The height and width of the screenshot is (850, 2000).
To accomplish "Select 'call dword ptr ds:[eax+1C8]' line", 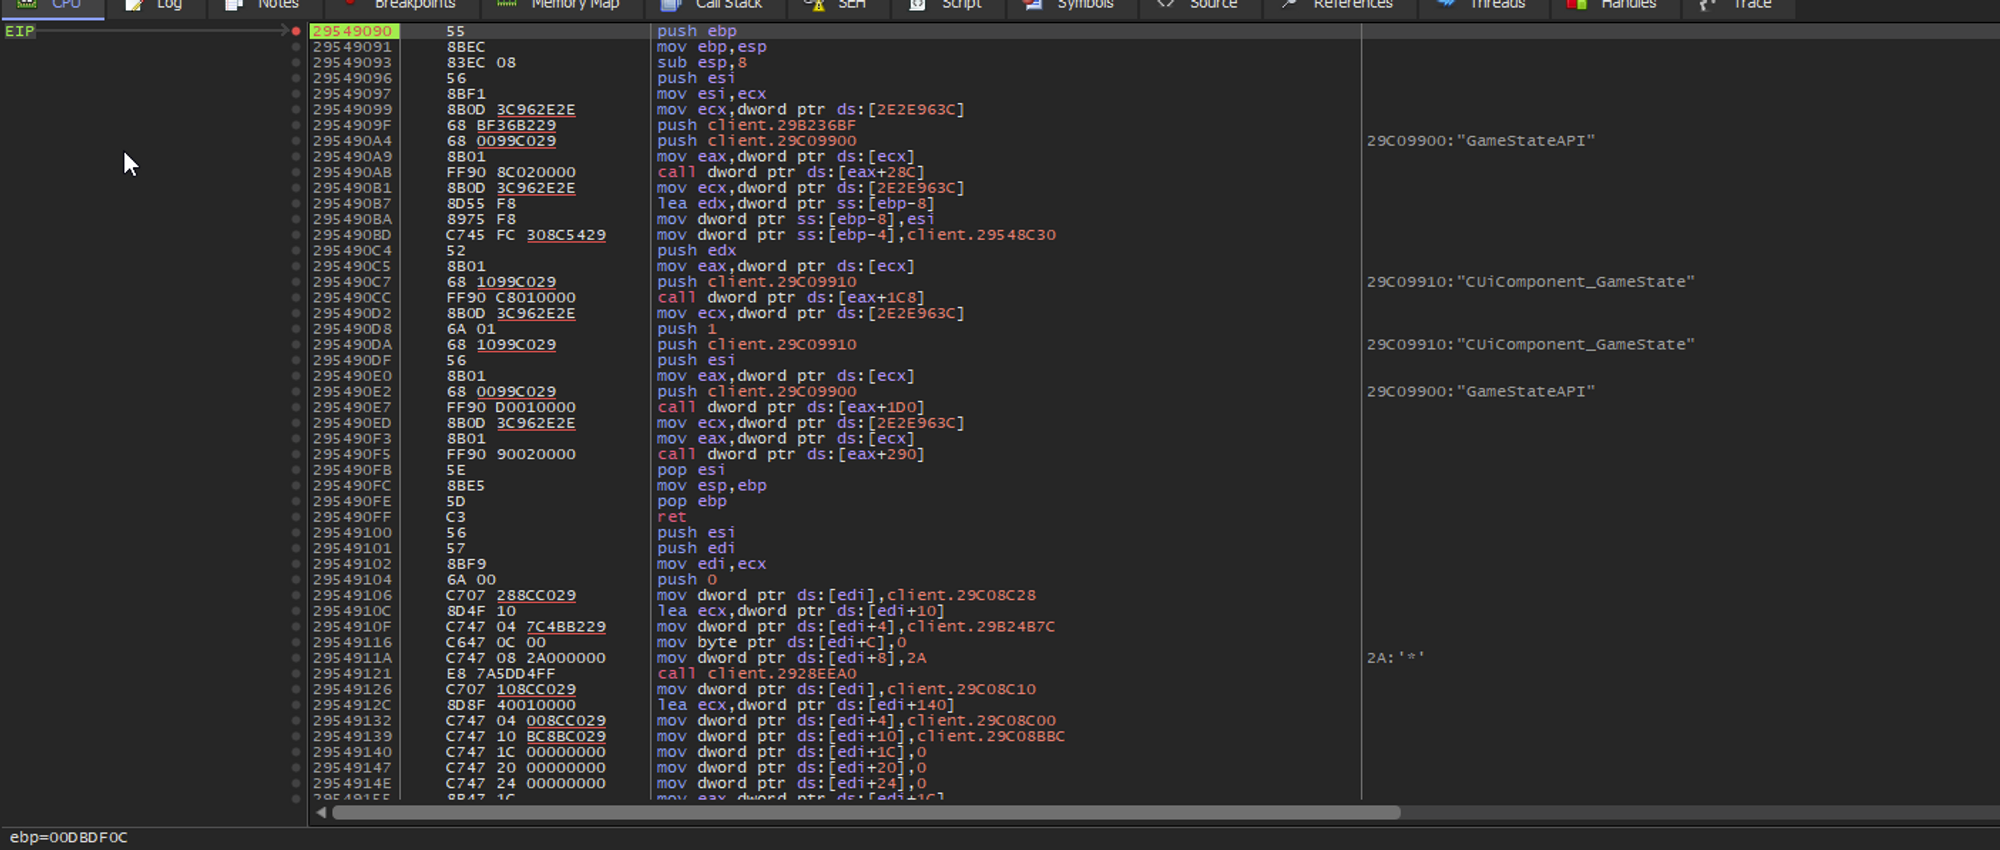I will click(x=790, y=298).
